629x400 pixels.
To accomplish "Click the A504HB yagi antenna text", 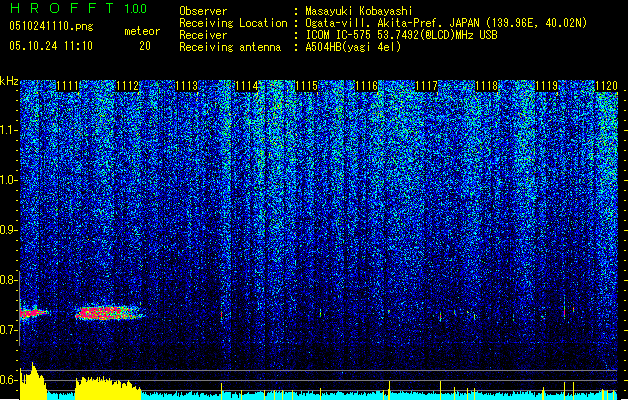I will coord(353,47).
